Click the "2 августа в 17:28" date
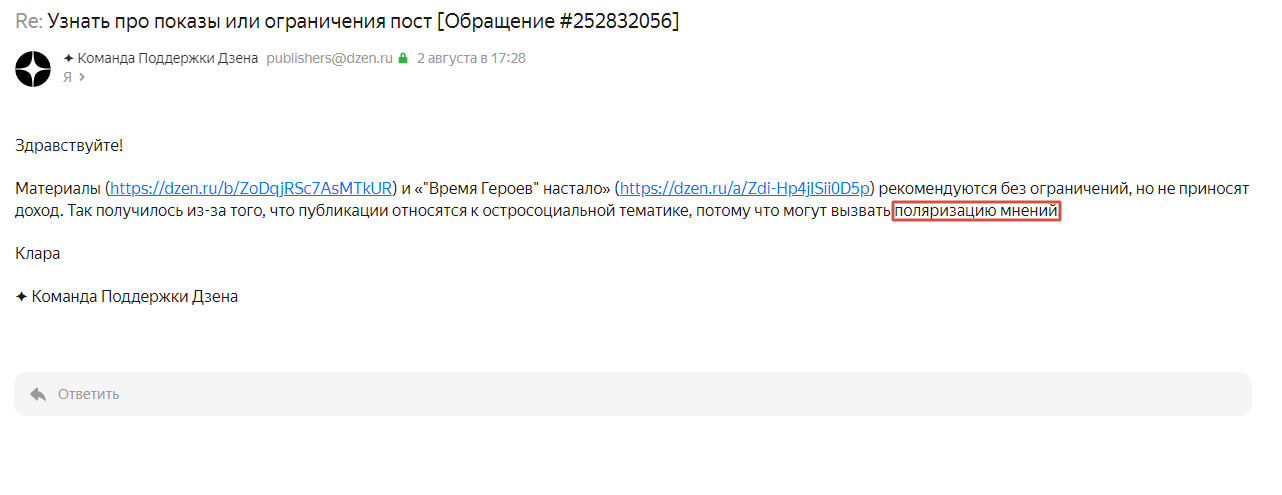The image size is (1282, 495). [471, 58]
